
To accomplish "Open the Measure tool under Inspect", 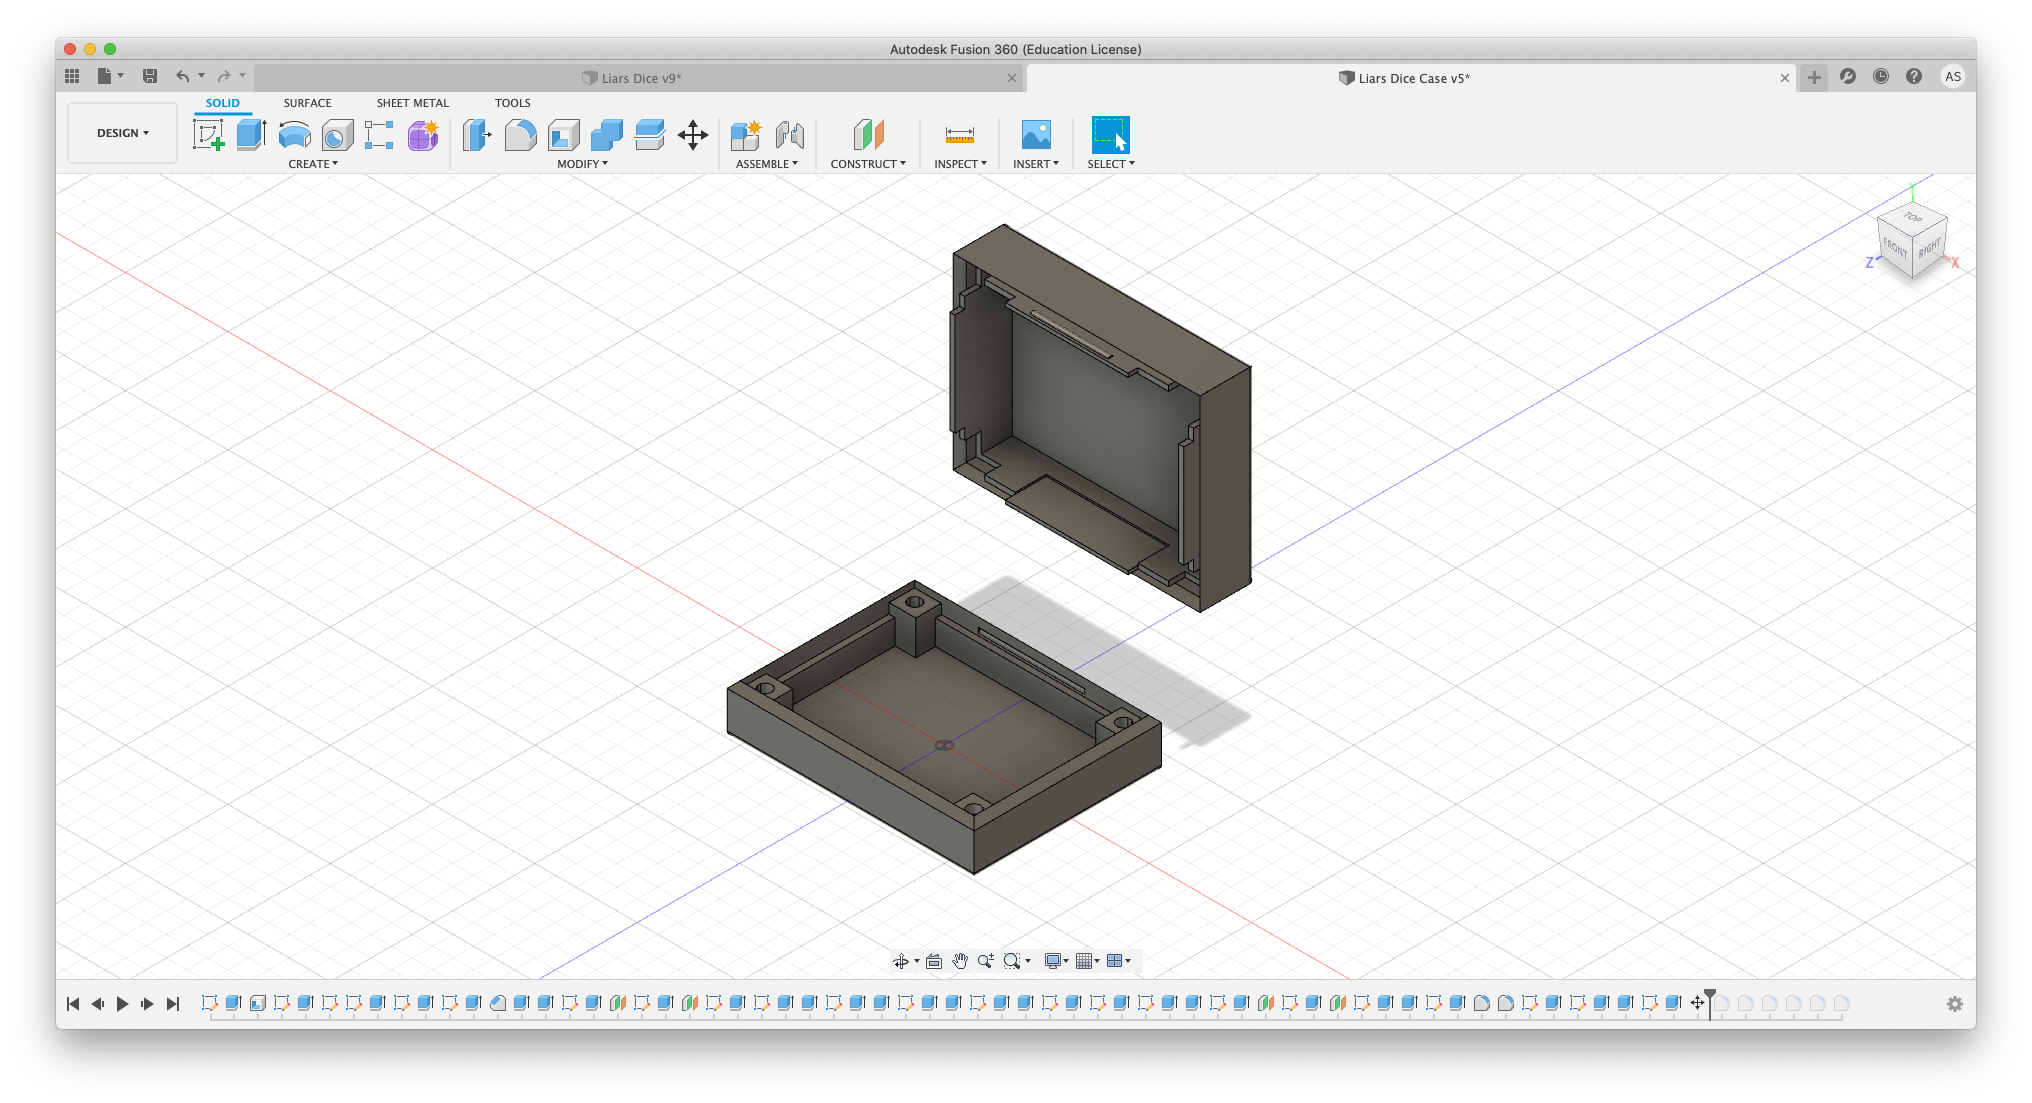I will click(x=959, y=135).
